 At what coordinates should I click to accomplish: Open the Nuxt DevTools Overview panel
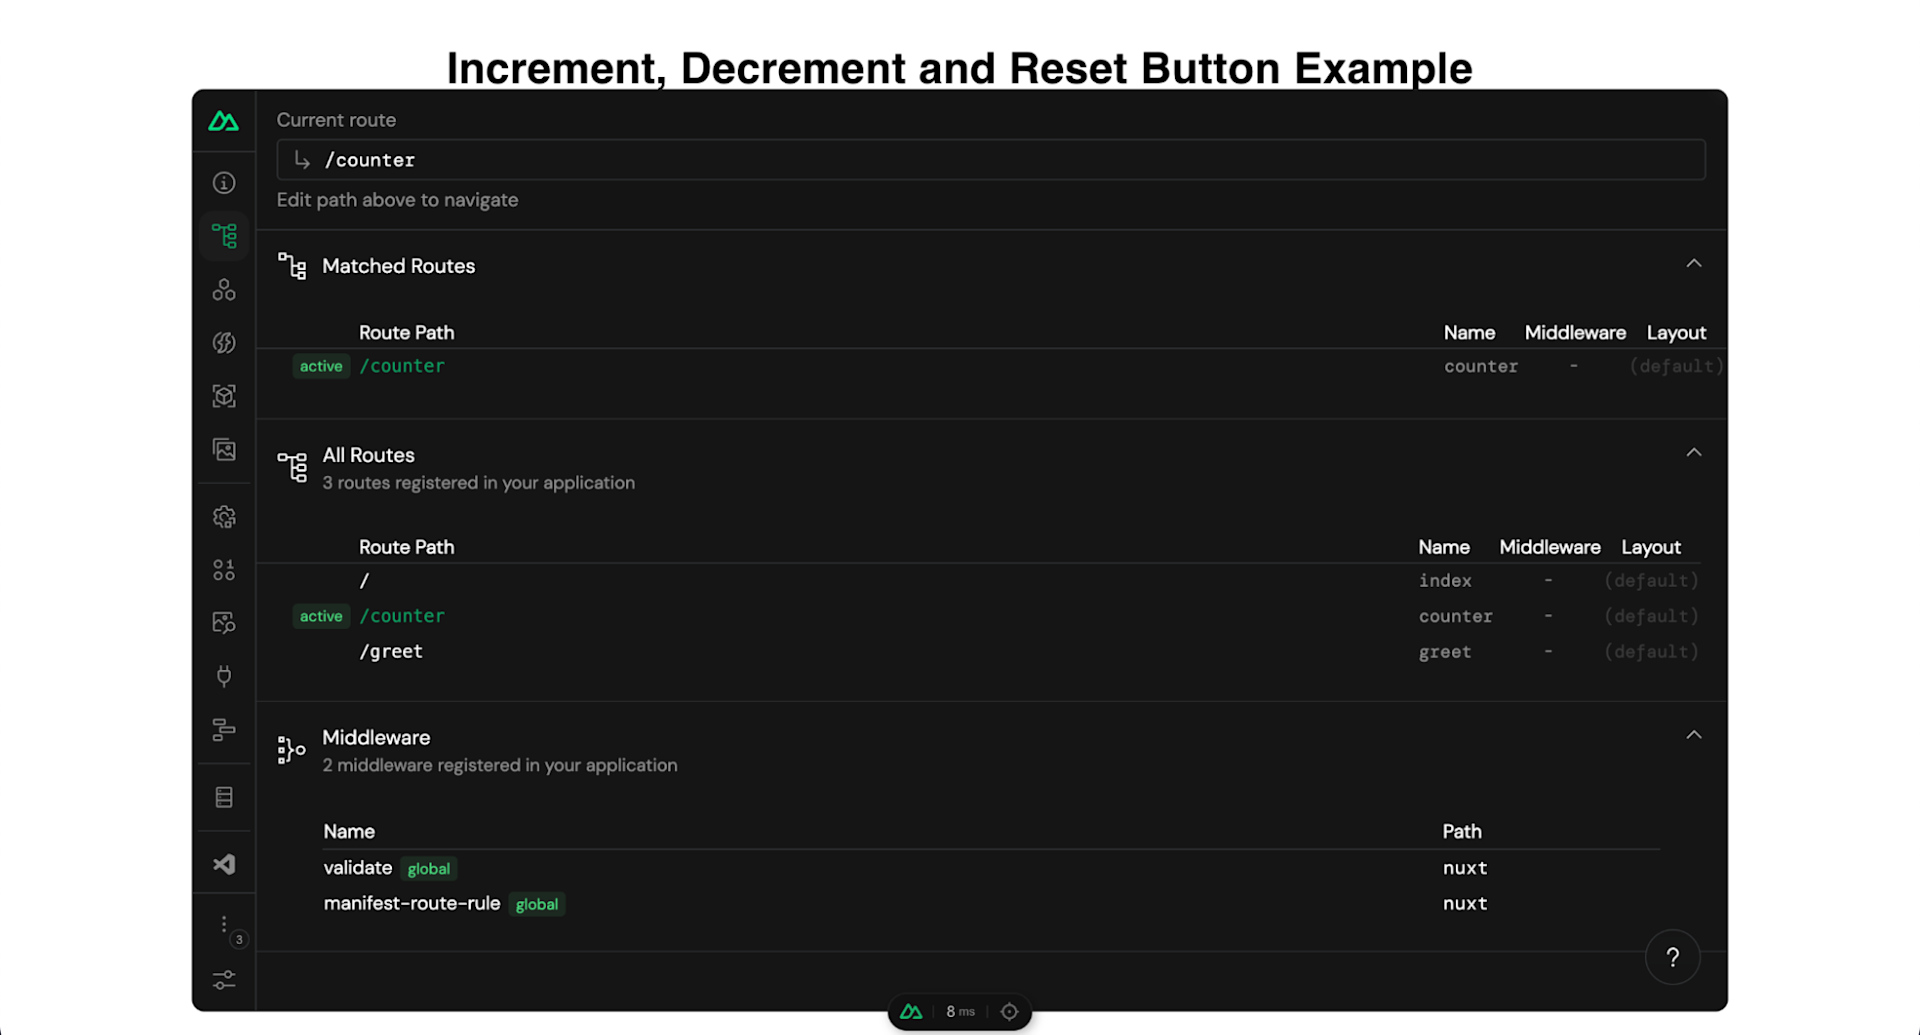pyautogui.click(x=223, y=182)
